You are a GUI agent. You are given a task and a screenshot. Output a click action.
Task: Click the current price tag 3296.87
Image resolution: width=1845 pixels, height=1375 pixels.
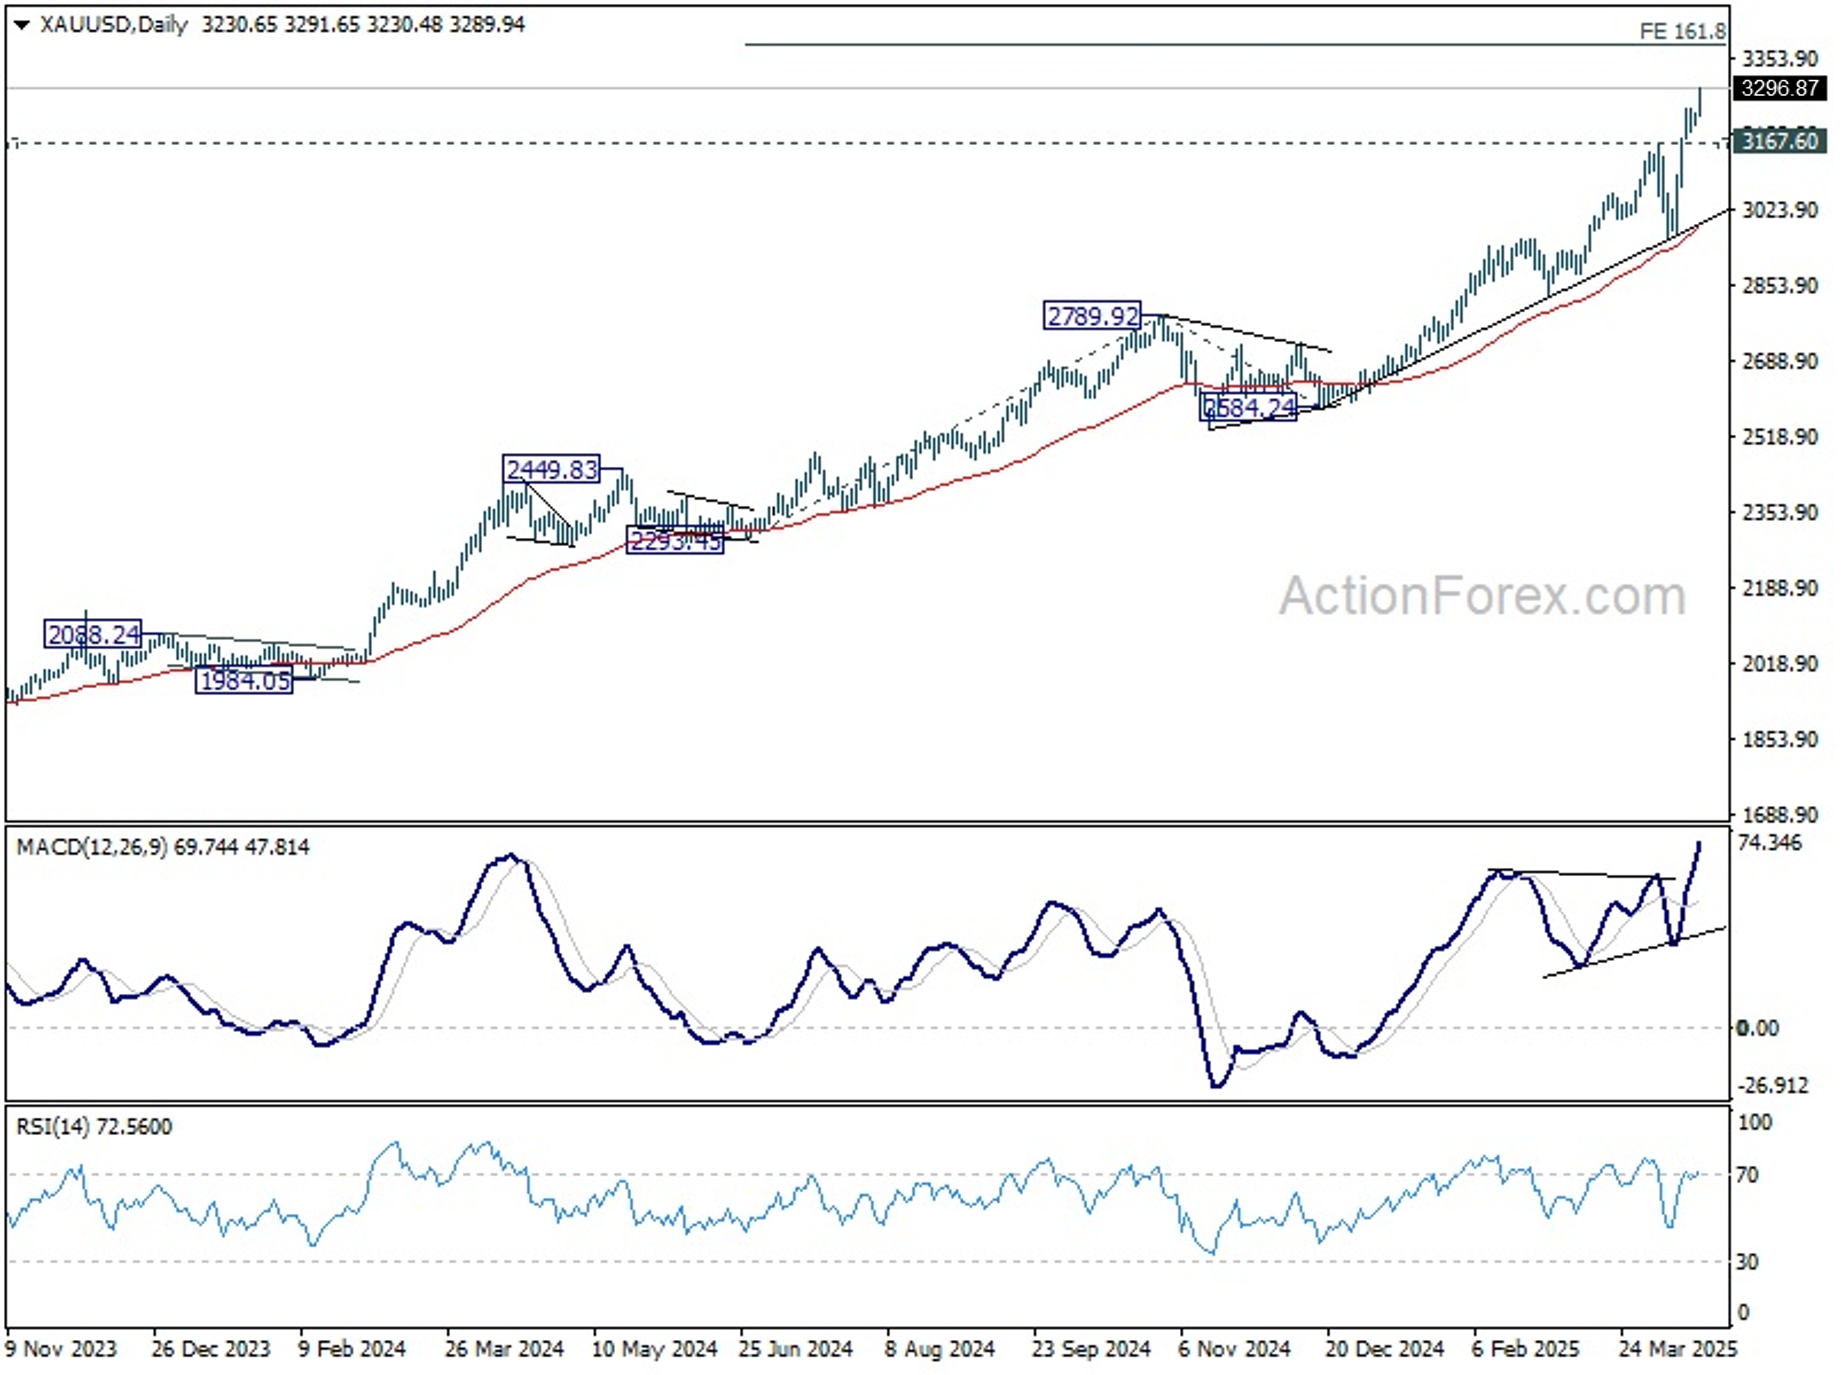pyautogui.click(x=1780, y=88)
